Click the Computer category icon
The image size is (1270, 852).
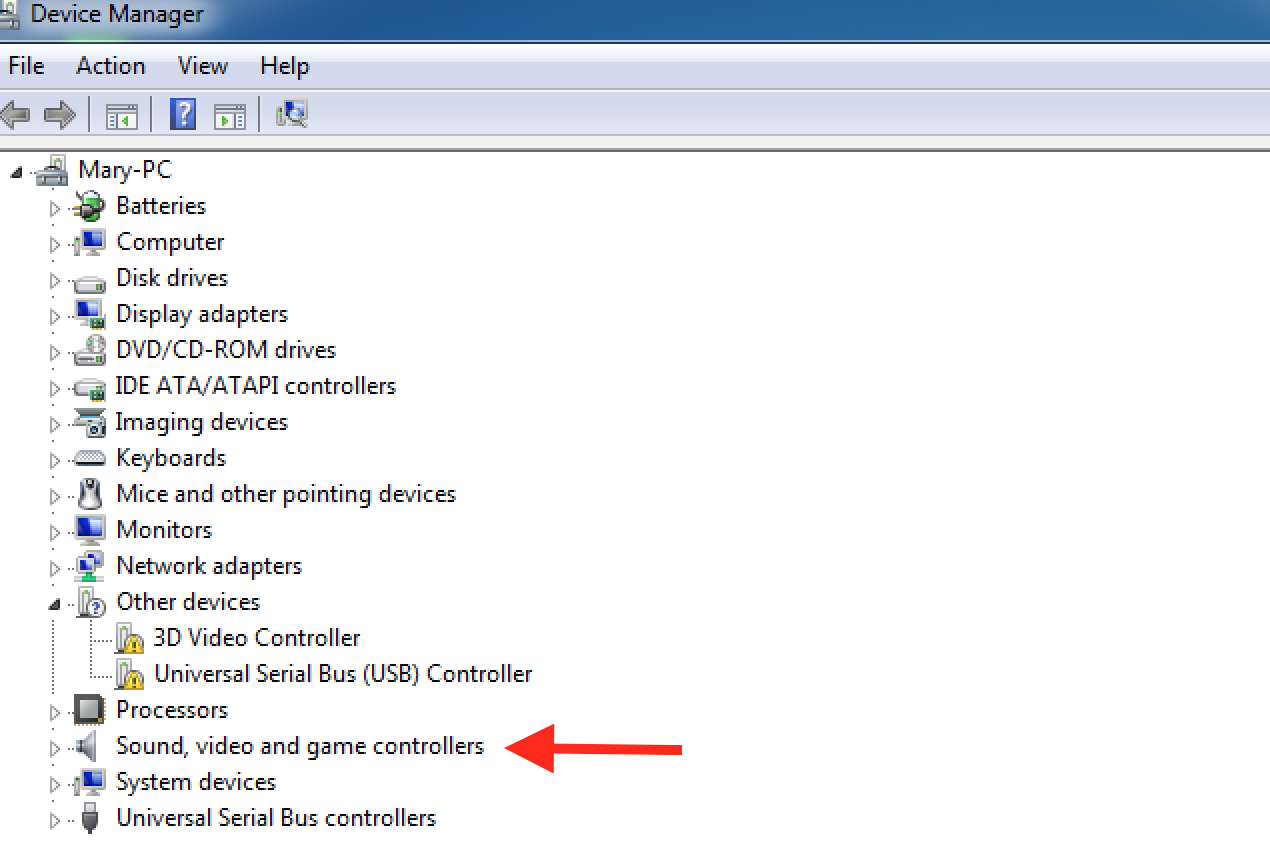click(89, 243)
